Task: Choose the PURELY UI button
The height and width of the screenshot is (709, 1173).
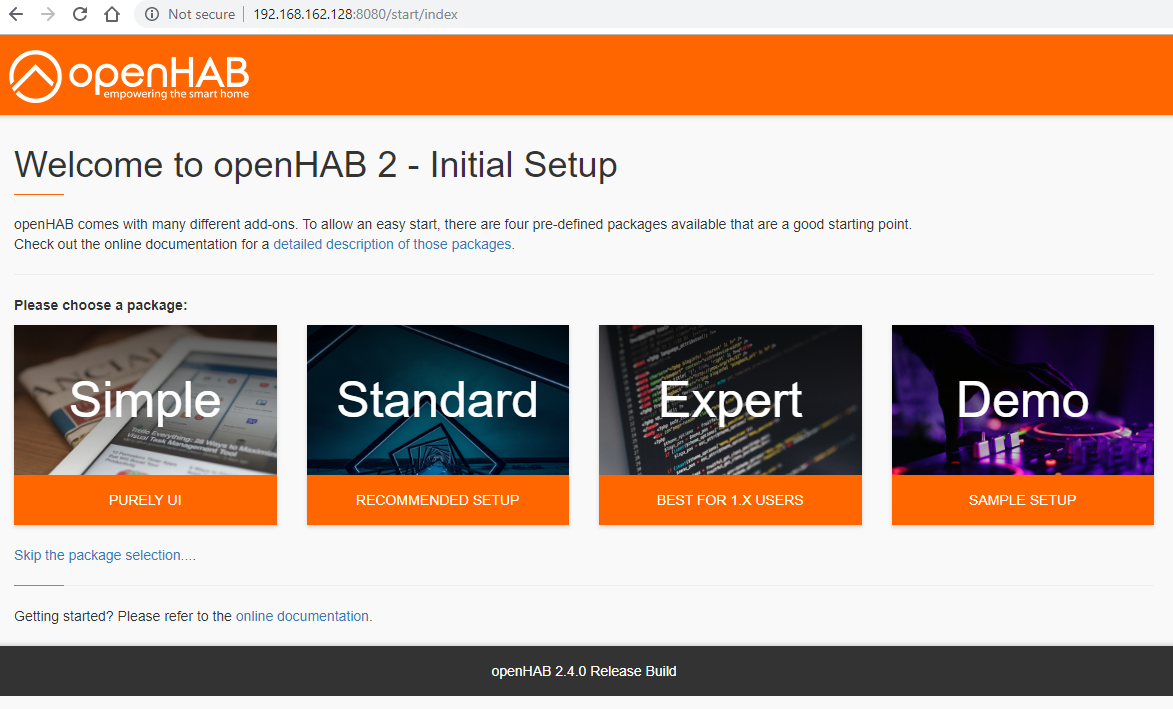Action: (x=145, y=500)
